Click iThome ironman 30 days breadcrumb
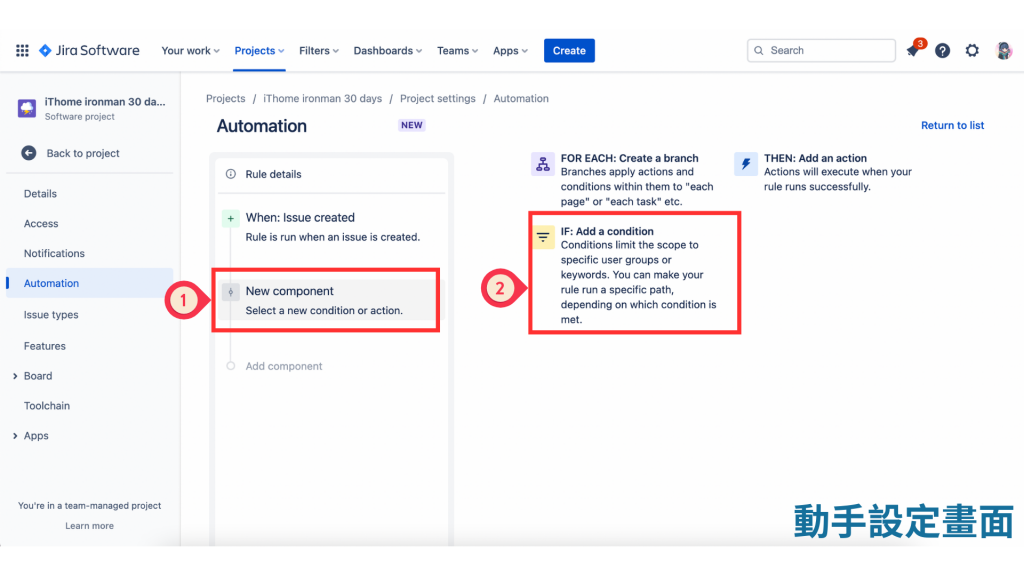 pyautogui.click(x=323, y=99)
